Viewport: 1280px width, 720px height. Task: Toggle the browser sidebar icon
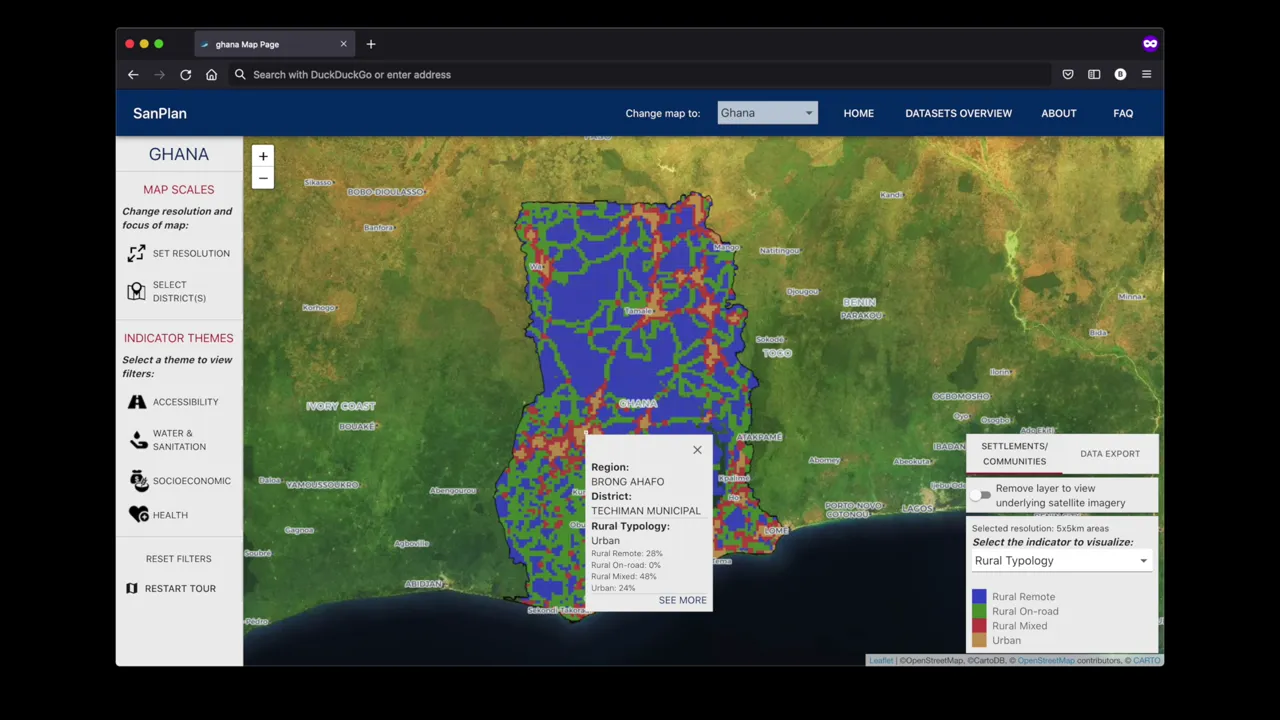pos(1094,74)
